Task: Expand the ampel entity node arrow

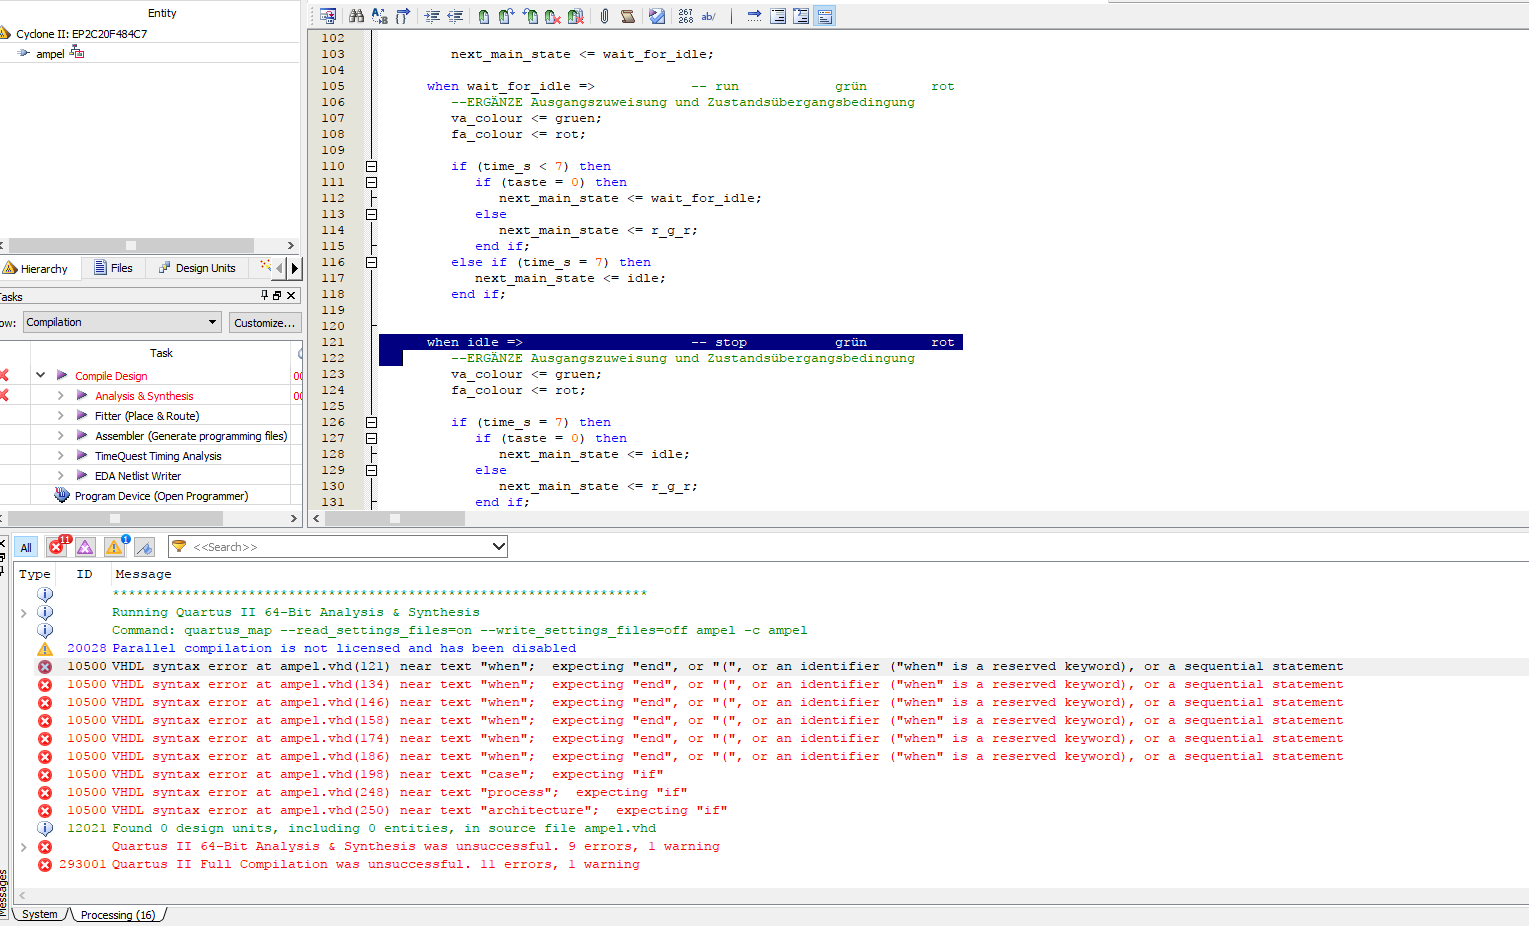Action: click(x=23, y=53)
